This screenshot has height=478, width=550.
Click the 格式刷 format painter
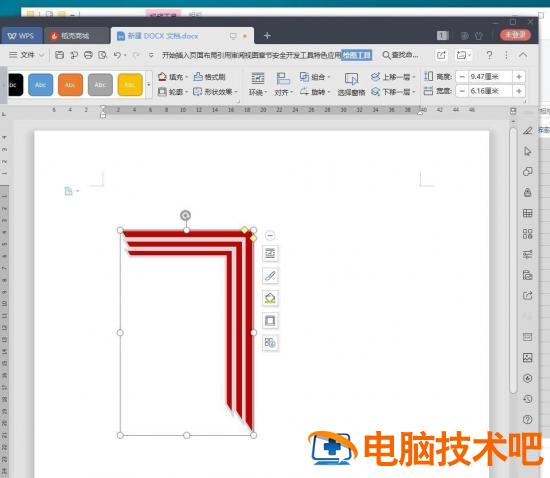pos(209,77)
